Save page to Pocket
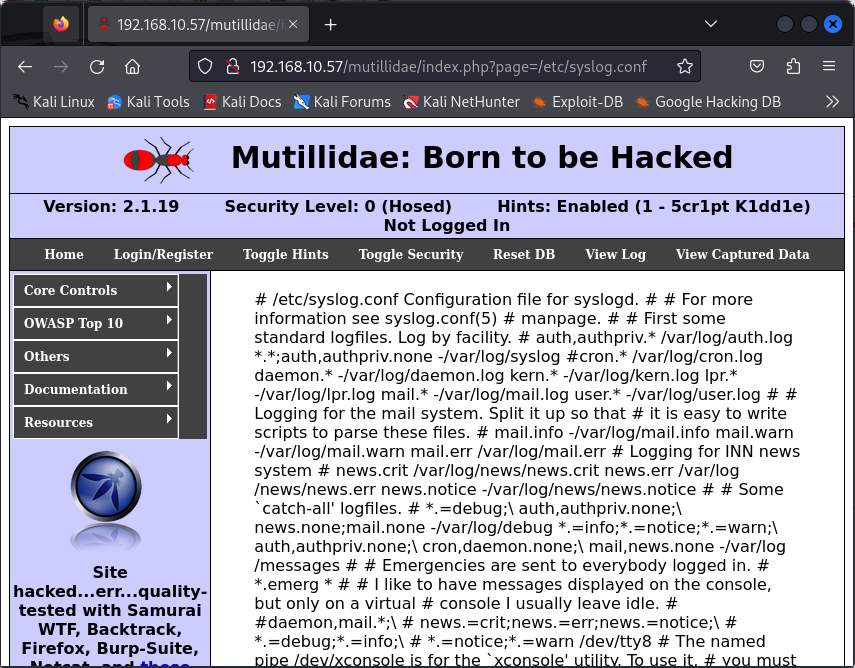 click(757, 67)
